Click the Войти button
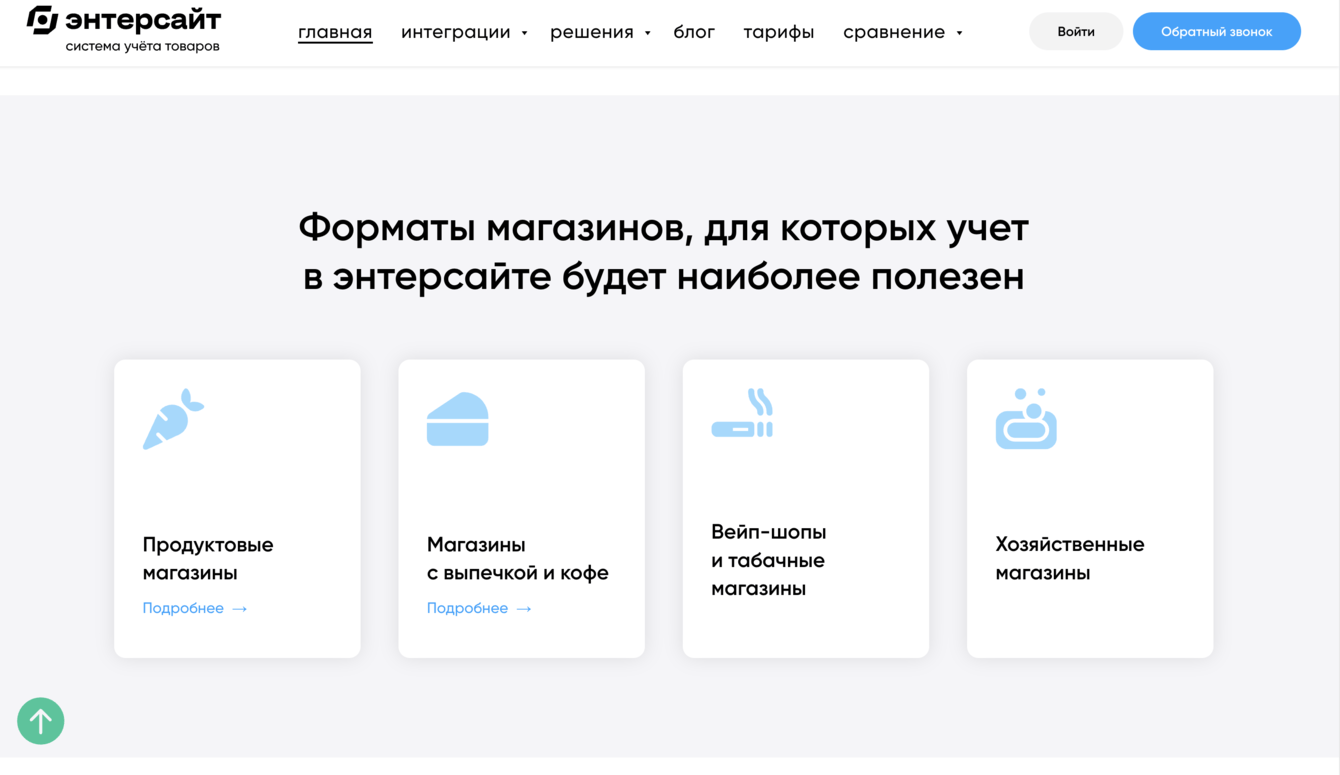This screenshot has width=1340, height=775. 1076,32
